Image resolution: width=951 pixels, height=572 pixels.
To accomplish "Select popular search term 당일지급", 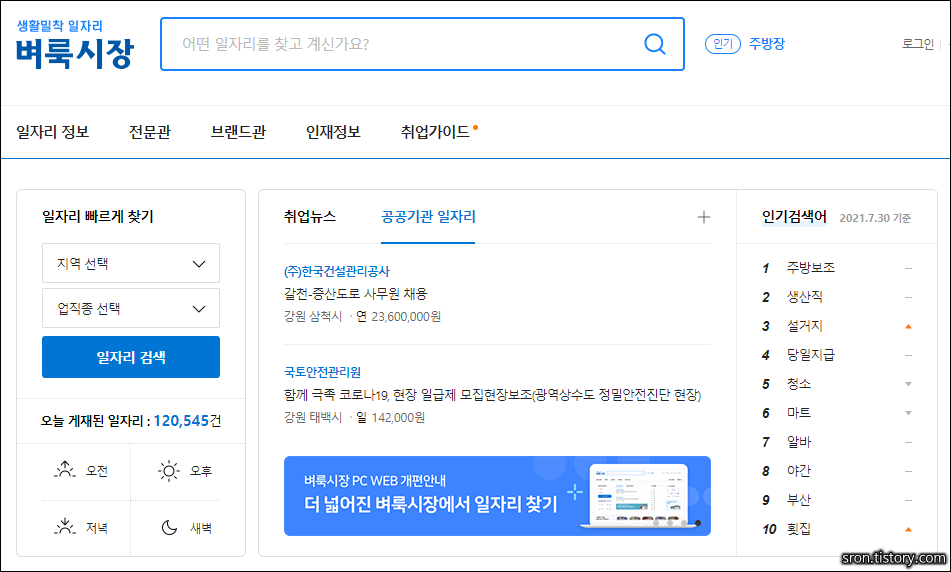I will point(810,355).
